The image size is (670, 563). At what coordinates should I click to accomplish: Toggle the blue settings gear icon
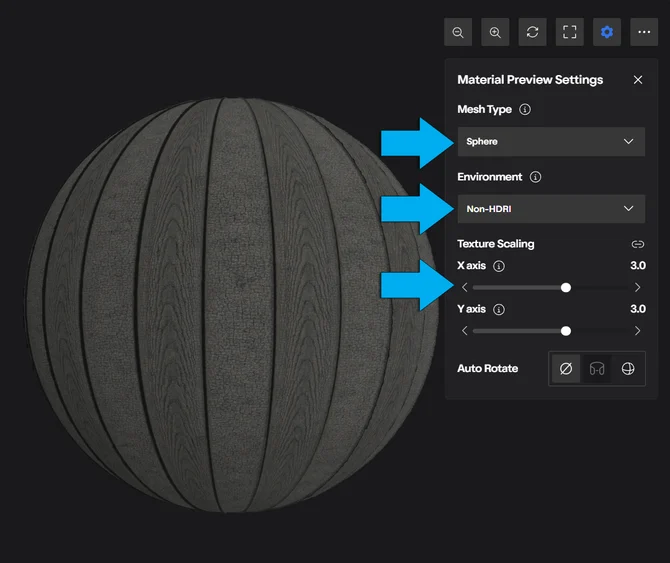click(607, 32)
